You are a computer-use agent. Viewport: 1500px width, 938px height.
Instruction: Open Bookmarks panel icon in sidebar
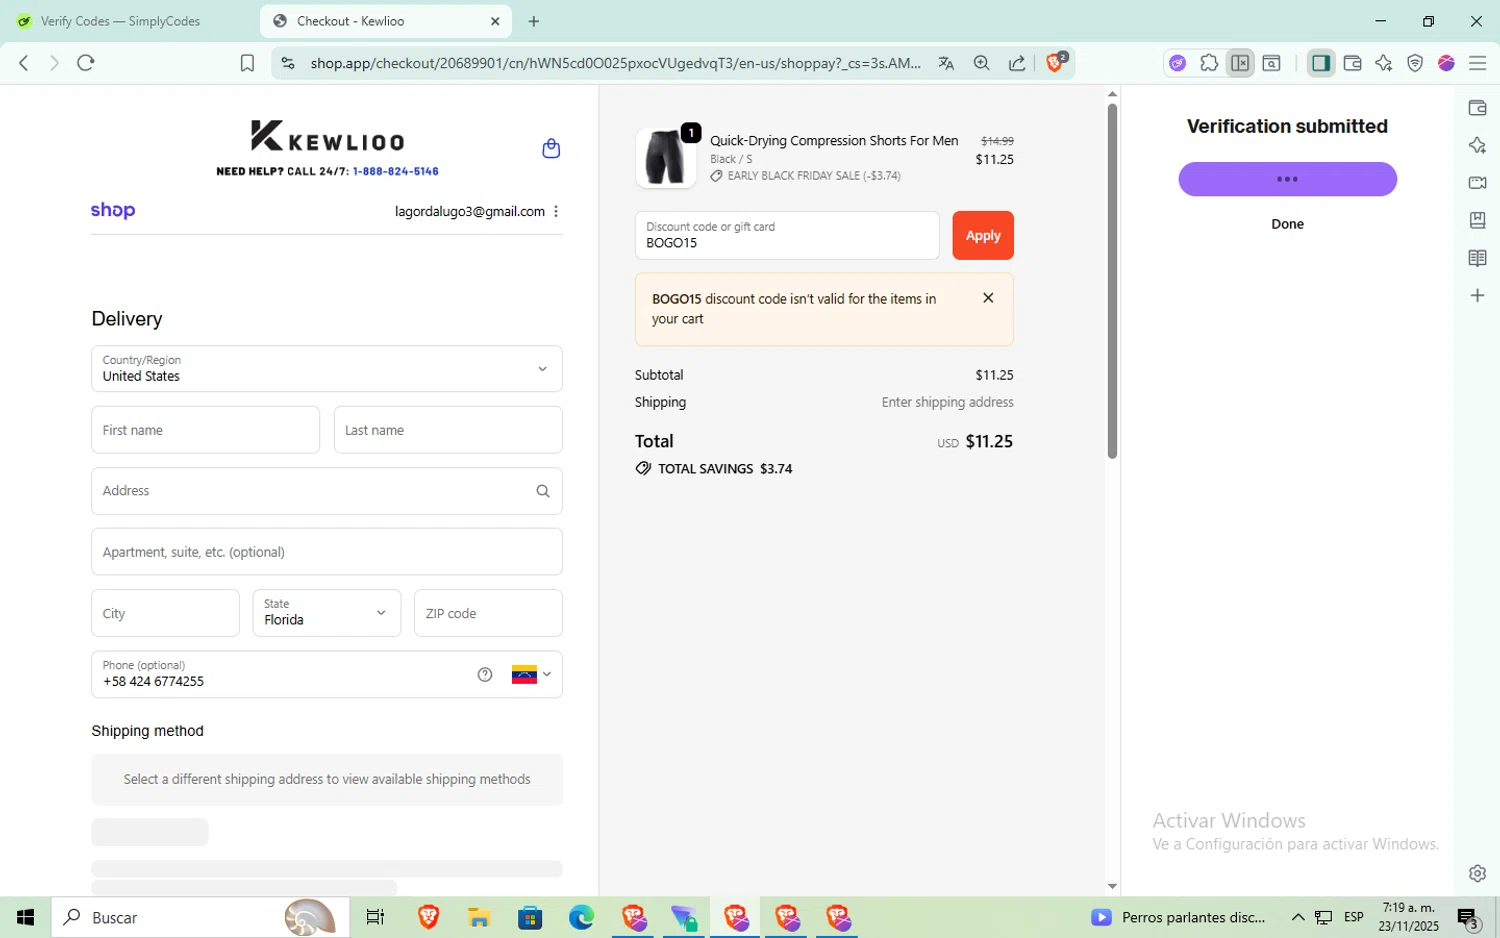coord(1477,220)
